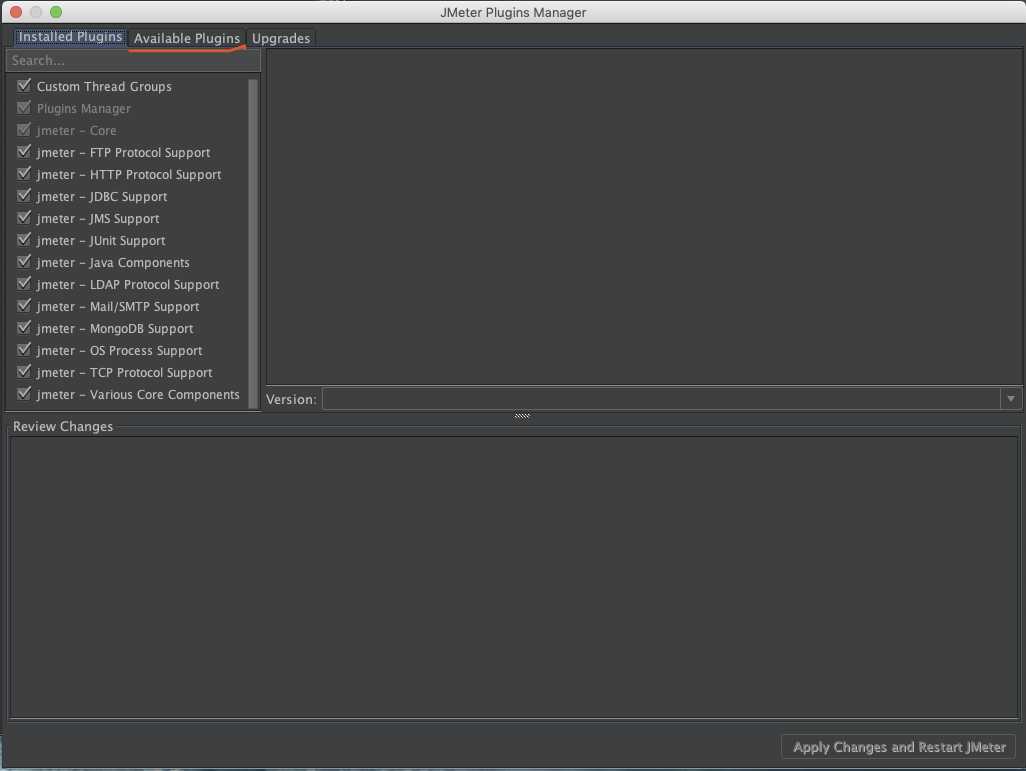
Task: Uncheck jmeter - Mail/SMTP Support checkbox
Action: coord(24,306)
